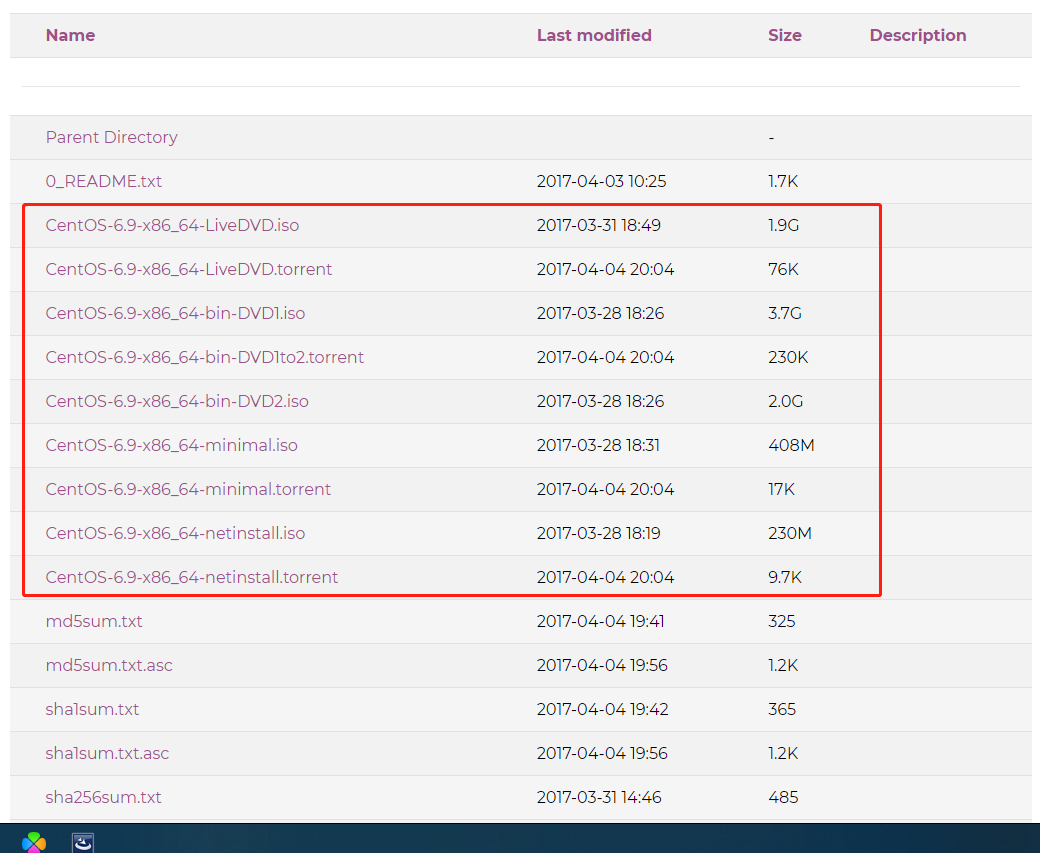This screenshot has height=853, width=1040.
Task: Select the 325 size of md5sum.txt
Action: tap(781, 622)
